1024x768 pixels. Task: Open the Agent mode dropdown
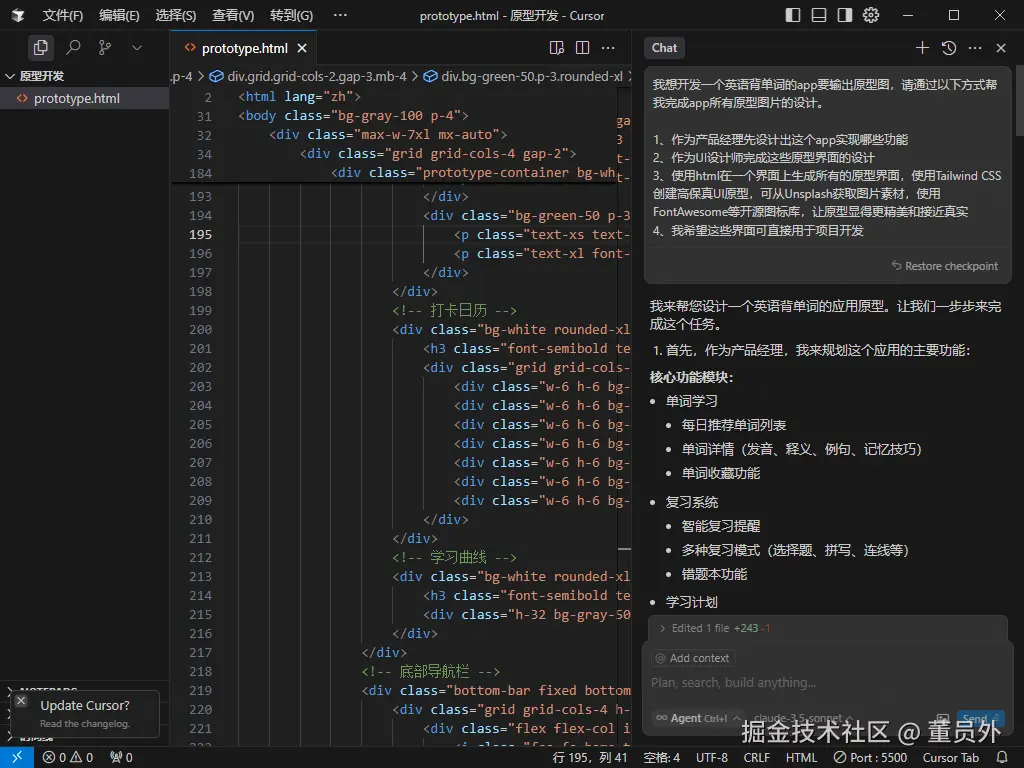point(698,718)
